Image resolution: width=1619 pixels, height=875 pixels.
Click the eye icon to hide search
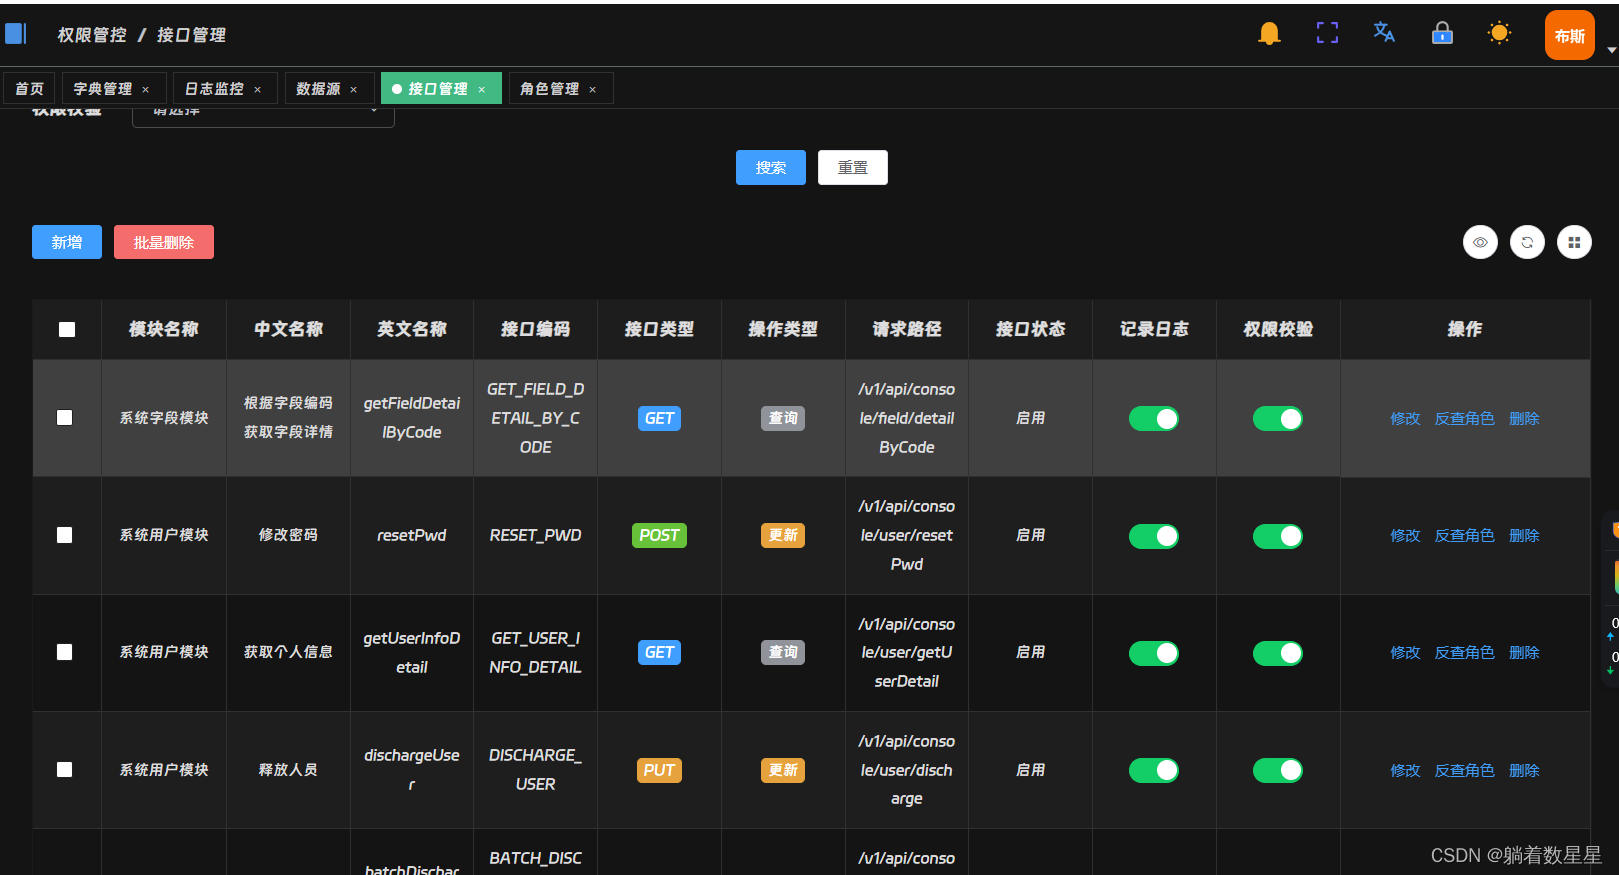[x=1480, y=242]
